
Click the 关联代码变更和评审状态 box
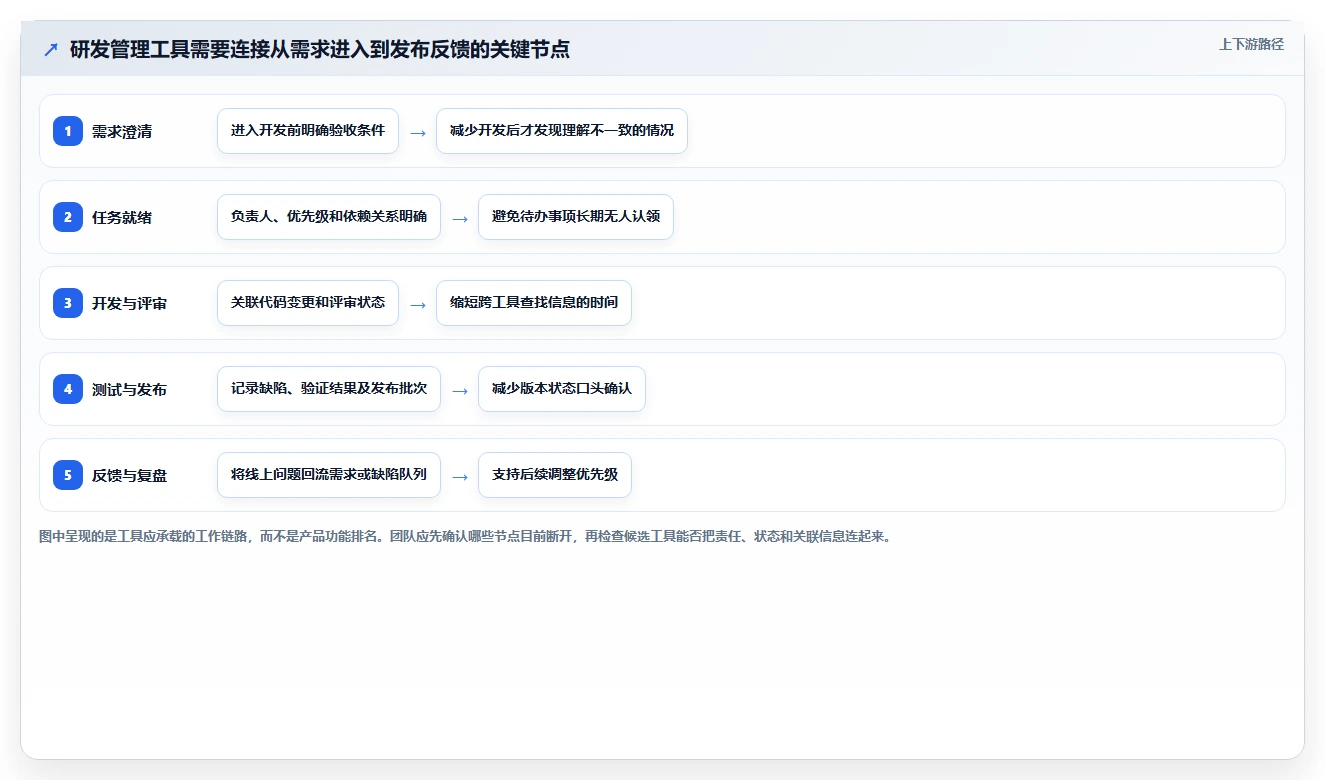click(x=308, y=303)
